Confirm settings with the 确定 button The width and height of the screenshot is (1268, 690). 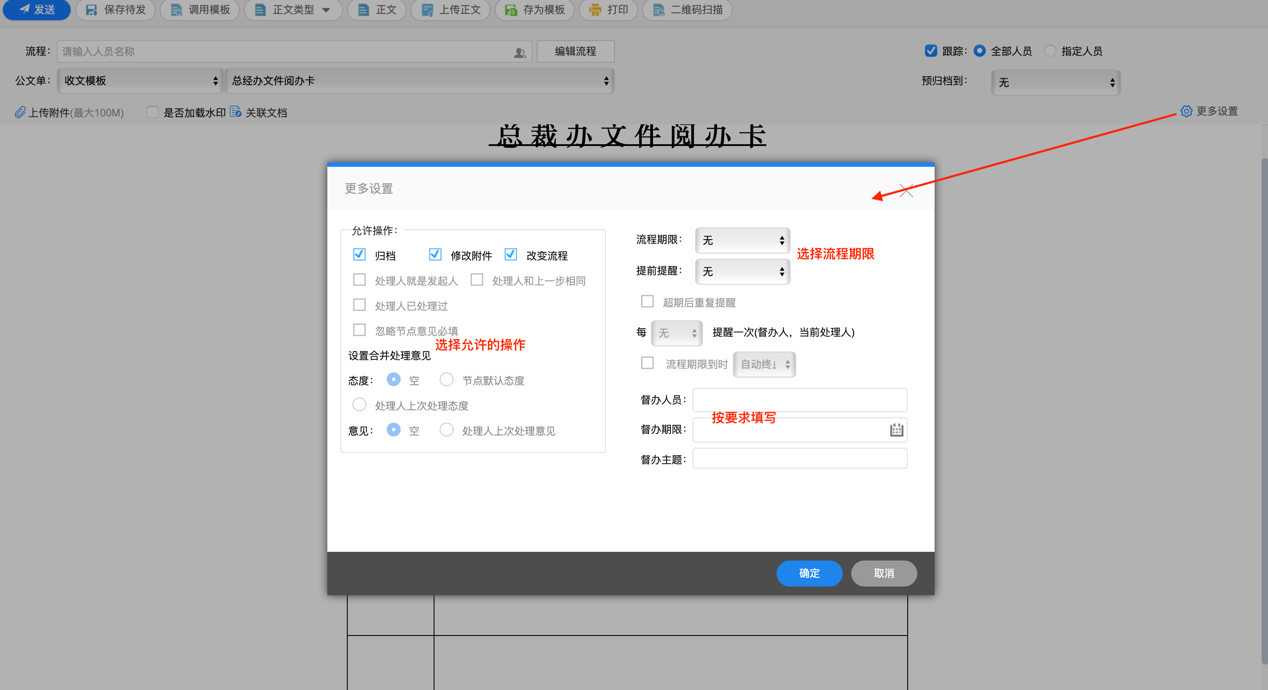[809, 573]
